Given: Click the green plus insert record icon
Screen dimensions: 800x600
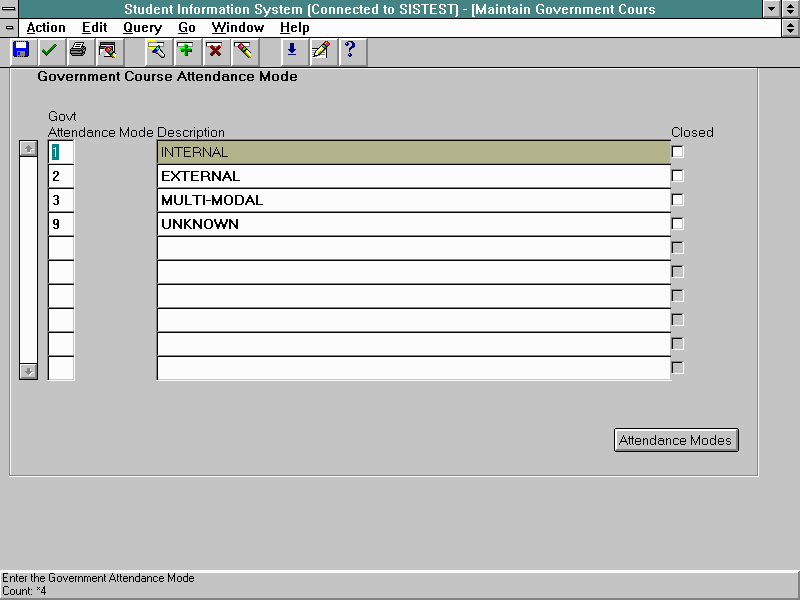Looking at the screenshot, I should coord(185,50).
